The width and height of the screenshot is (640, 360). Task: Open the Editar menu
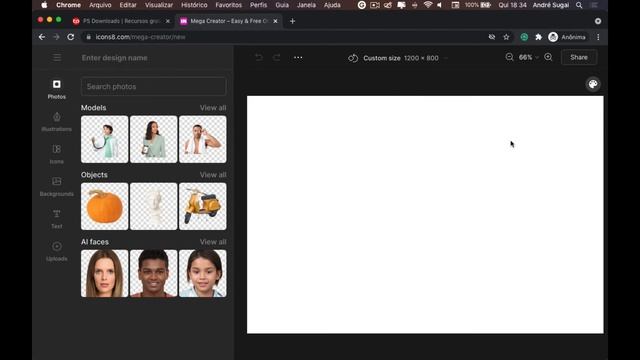pos(128,5)
